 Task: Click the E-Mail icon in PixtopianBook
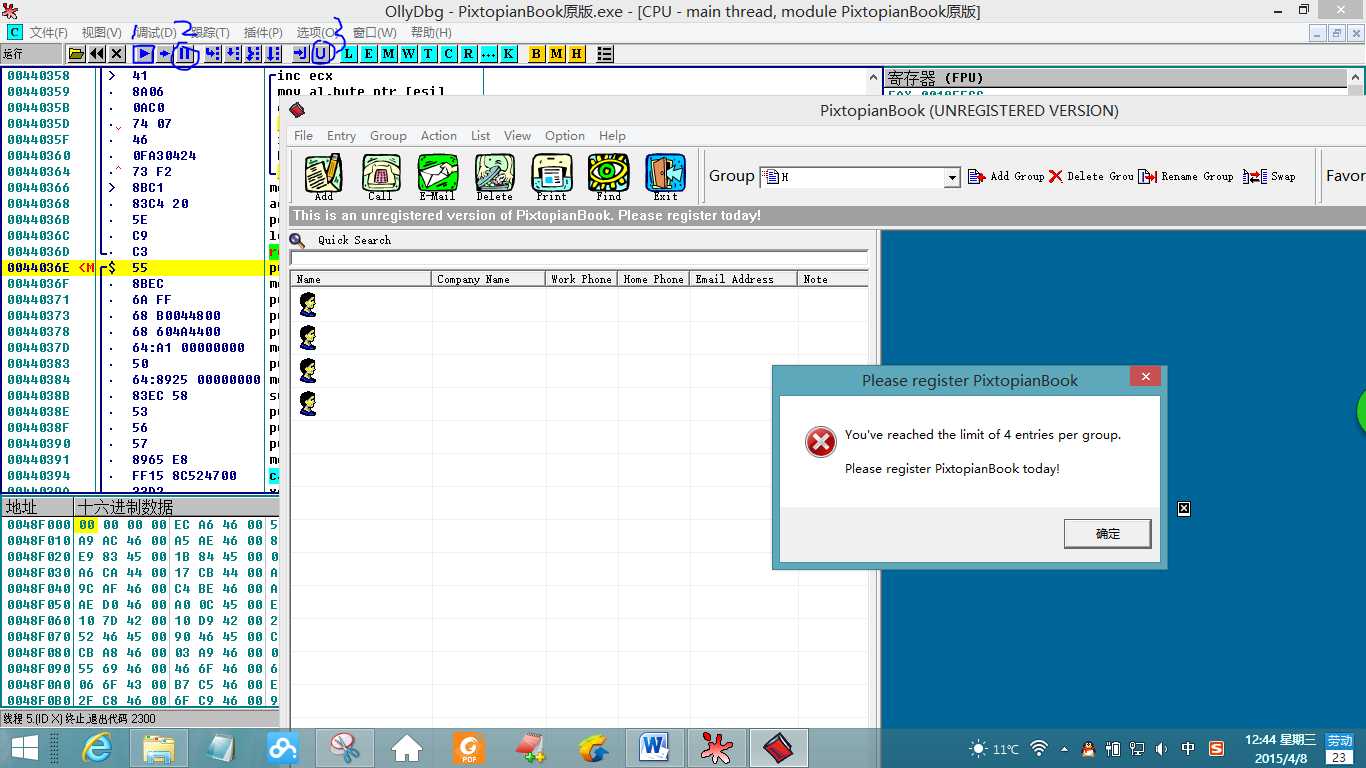point(437,177)
